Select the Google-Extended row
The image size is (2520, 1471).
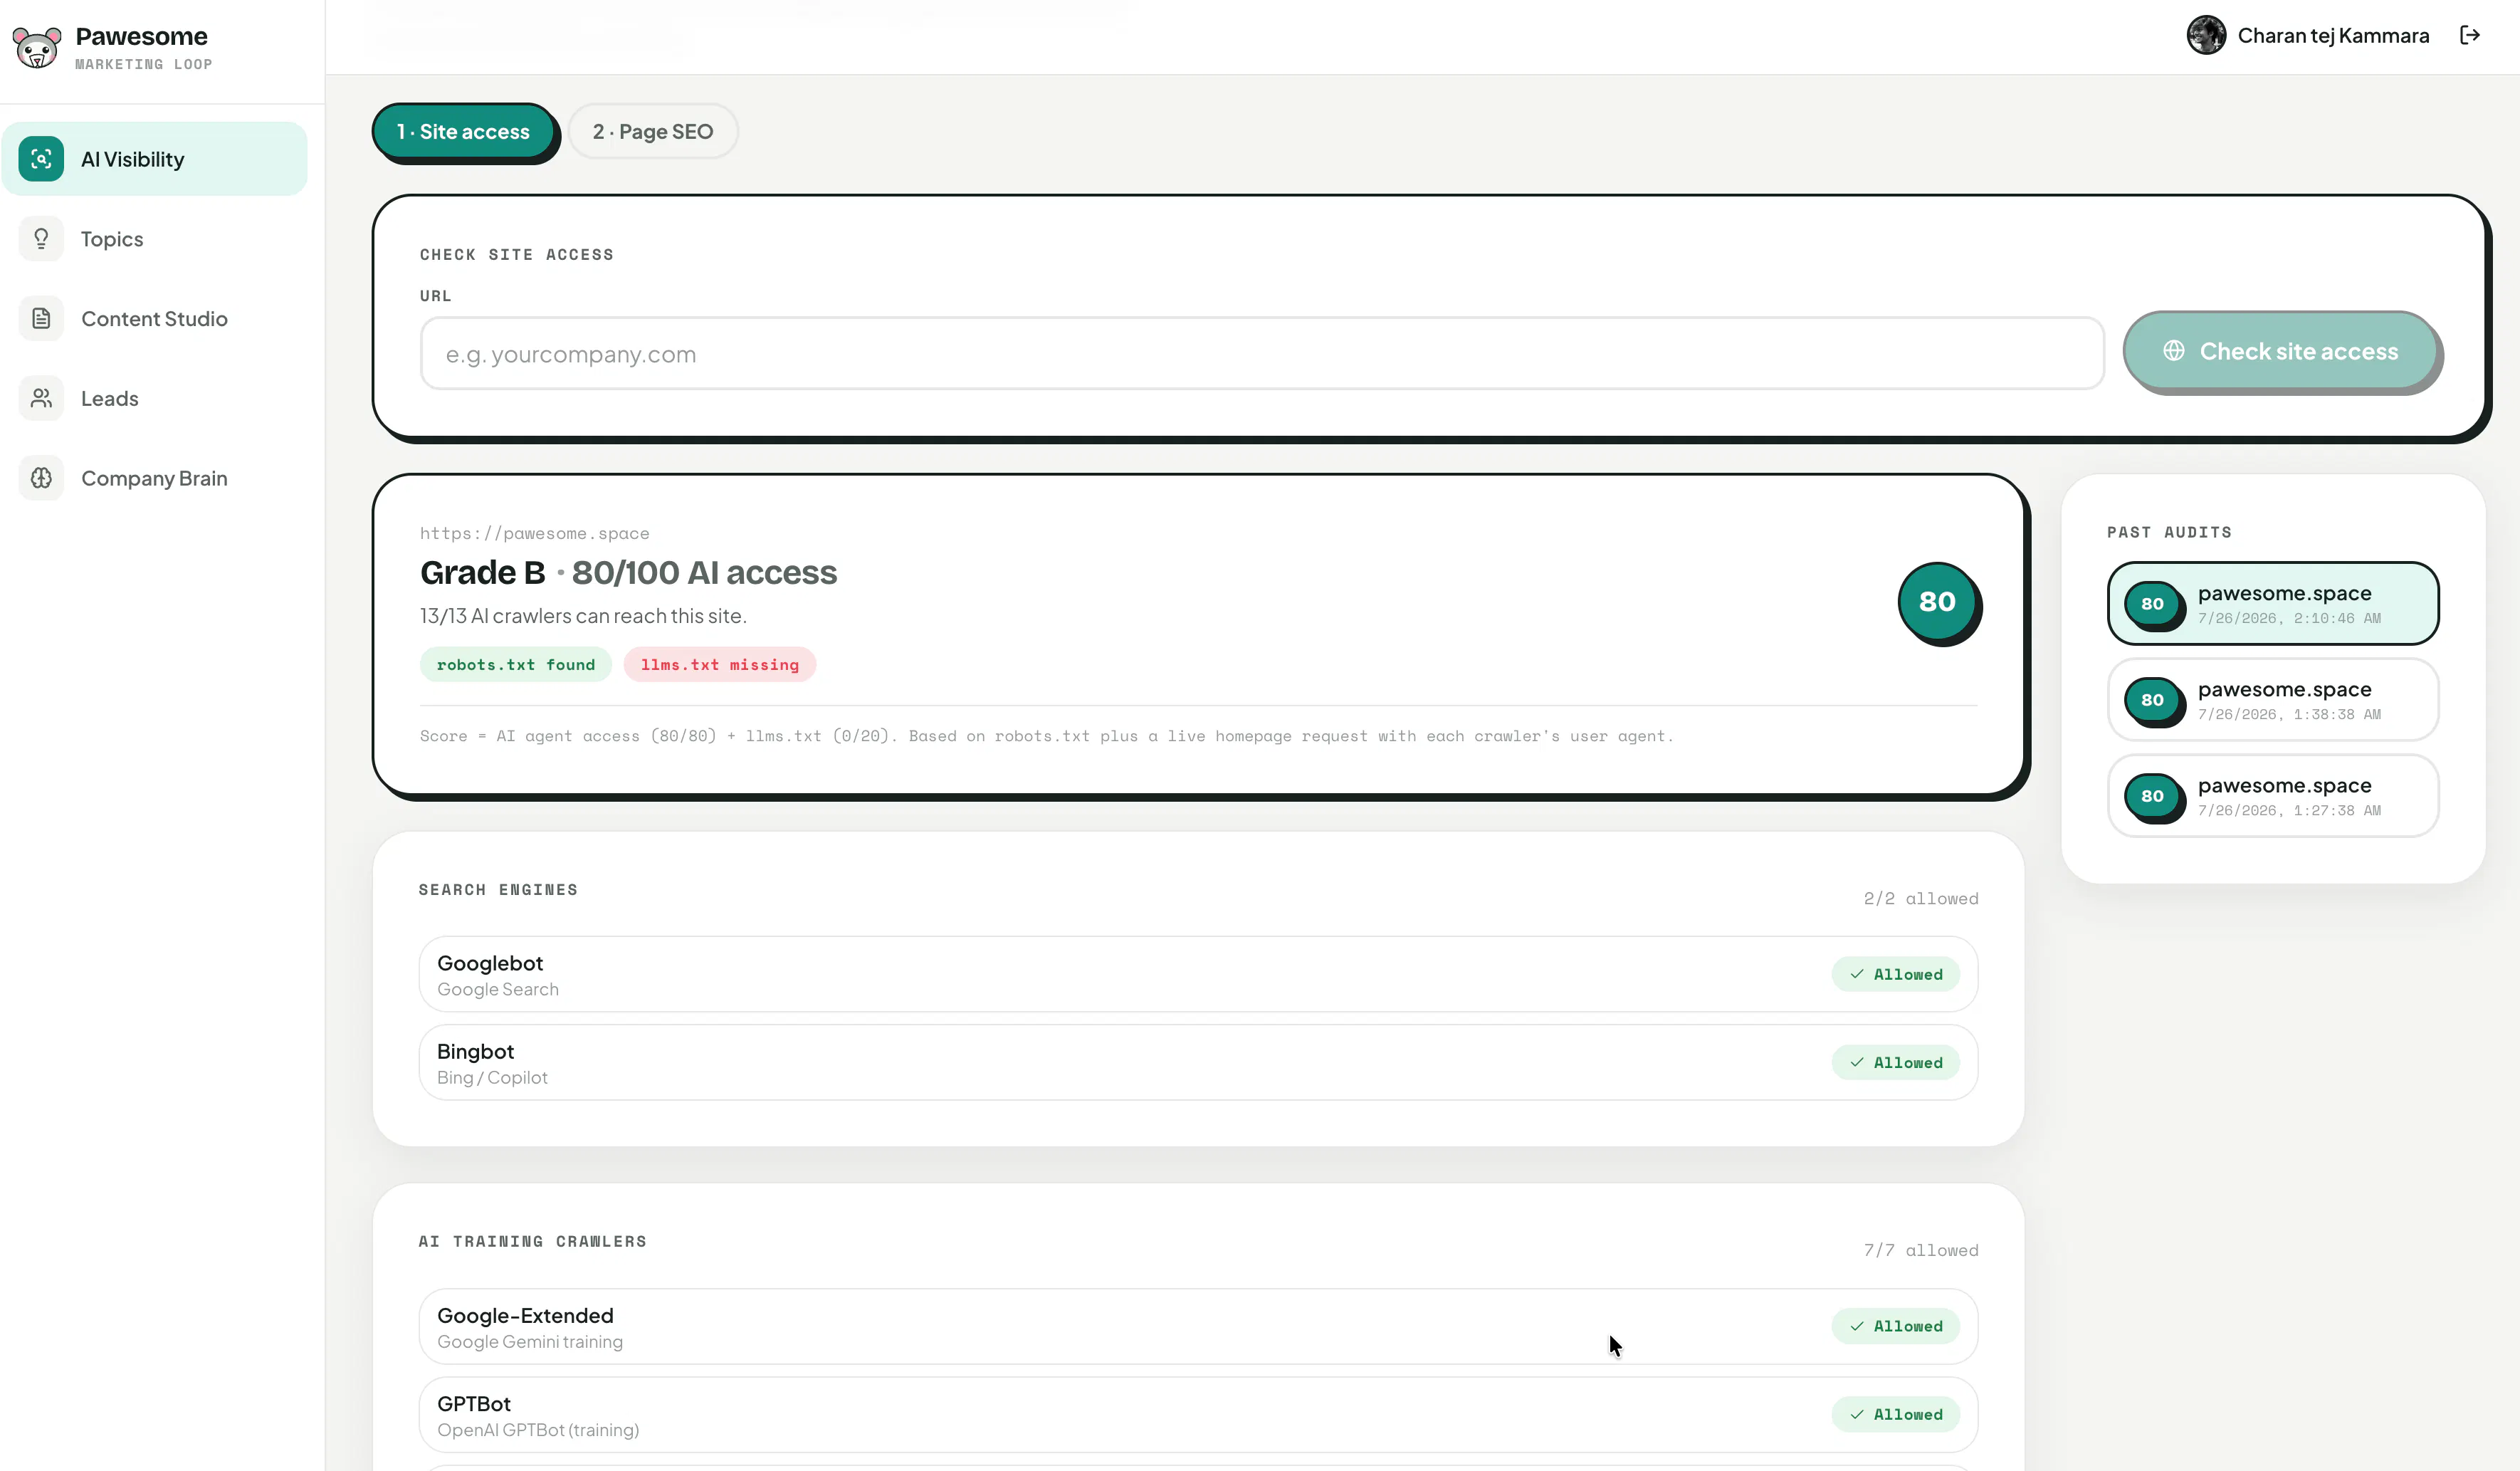[1198, 1327]
